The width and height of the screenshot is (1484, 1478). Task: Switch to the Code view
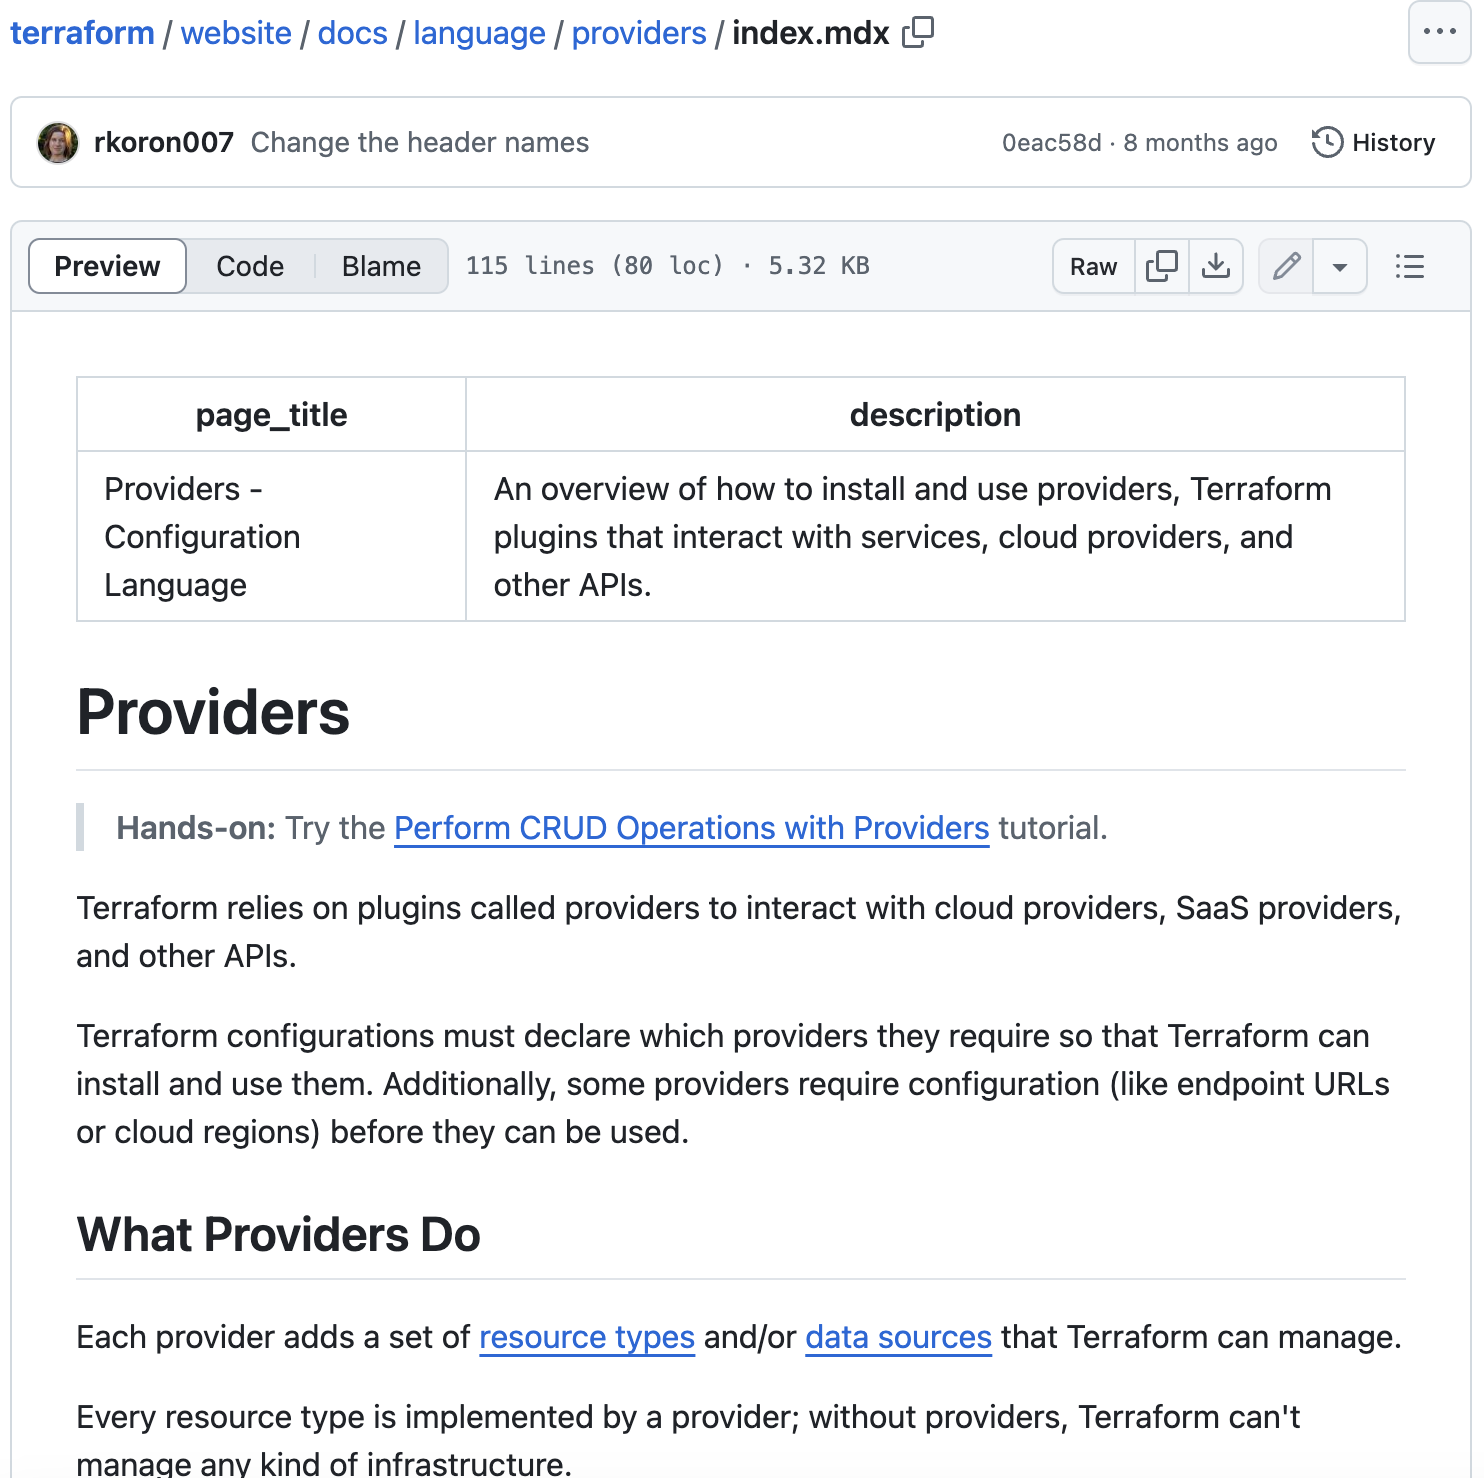(250, 266)
